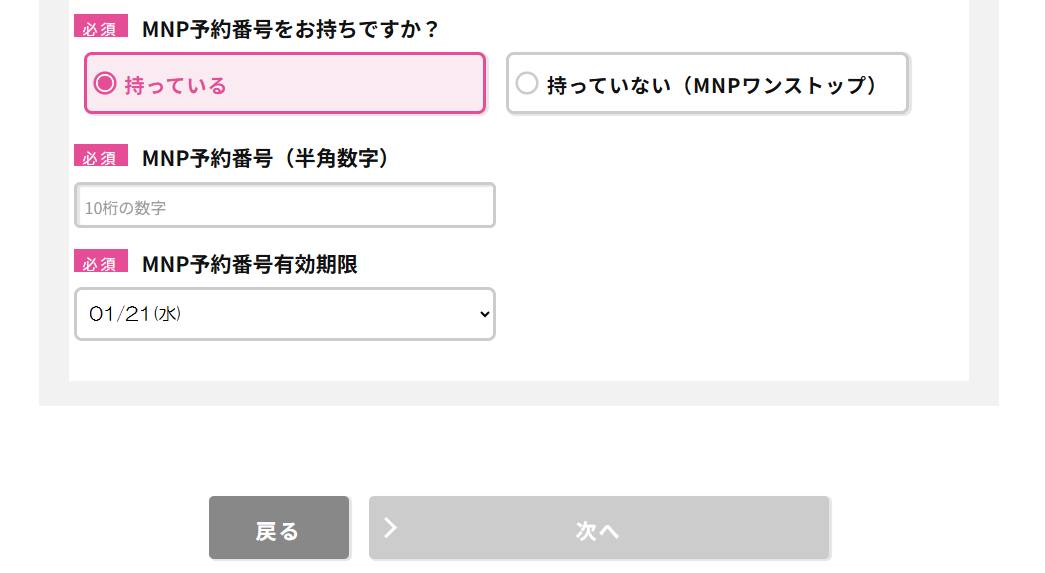Image resolution: width=1045 pixels, height=573 pixels.
Task: Click the MNP予約番号有効期限 field label
Action: click(x=250, y=264)
